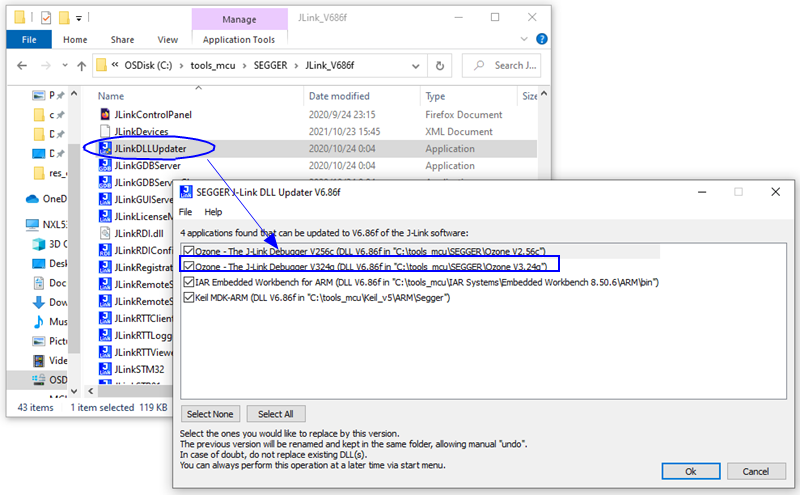Open View ribbon tab

click(x=168, y=39)
